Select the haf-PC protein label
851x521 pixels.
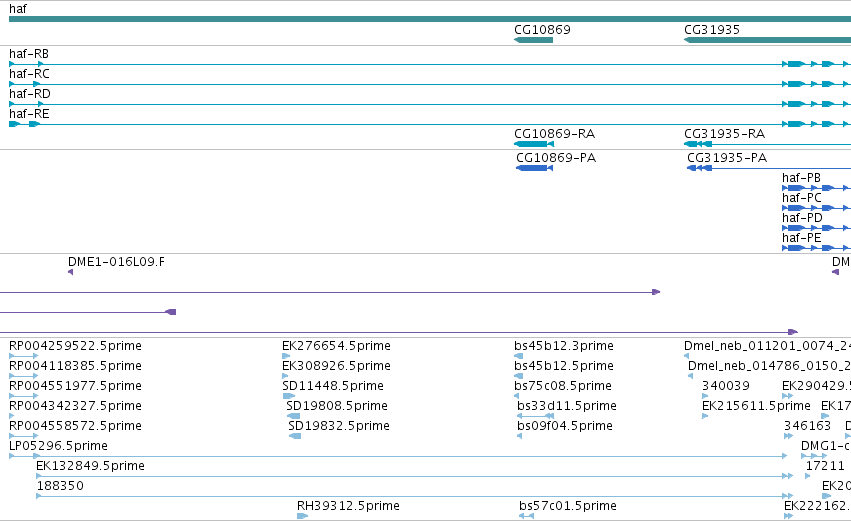tap(802, 198)
